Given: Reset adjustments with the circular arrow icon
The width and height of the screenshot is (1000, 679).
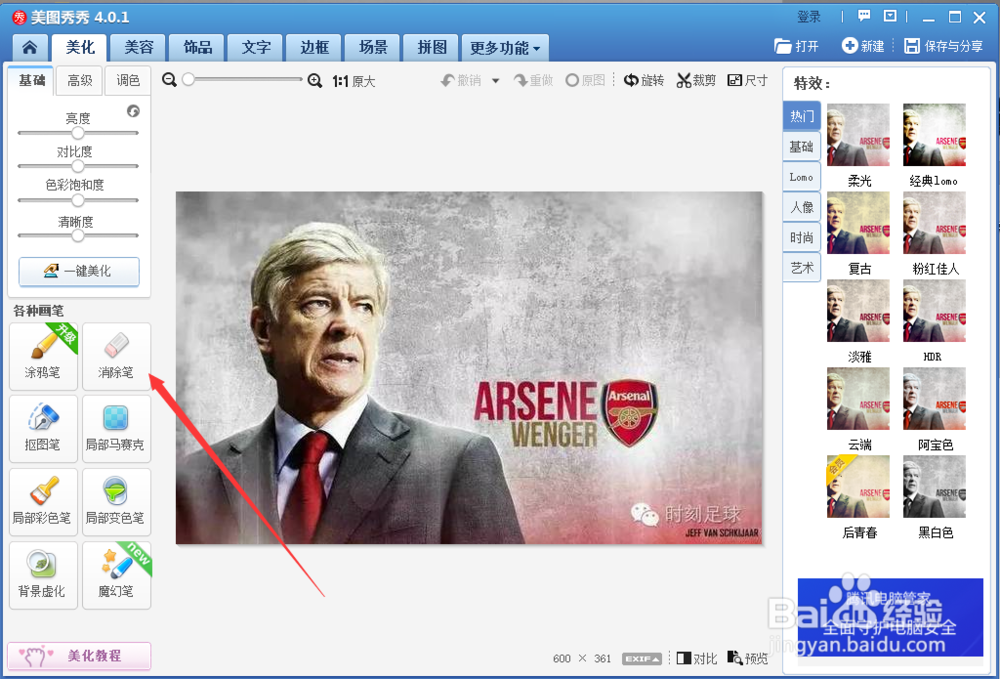Looking at the screenshot, I should (x=133, y=111).
